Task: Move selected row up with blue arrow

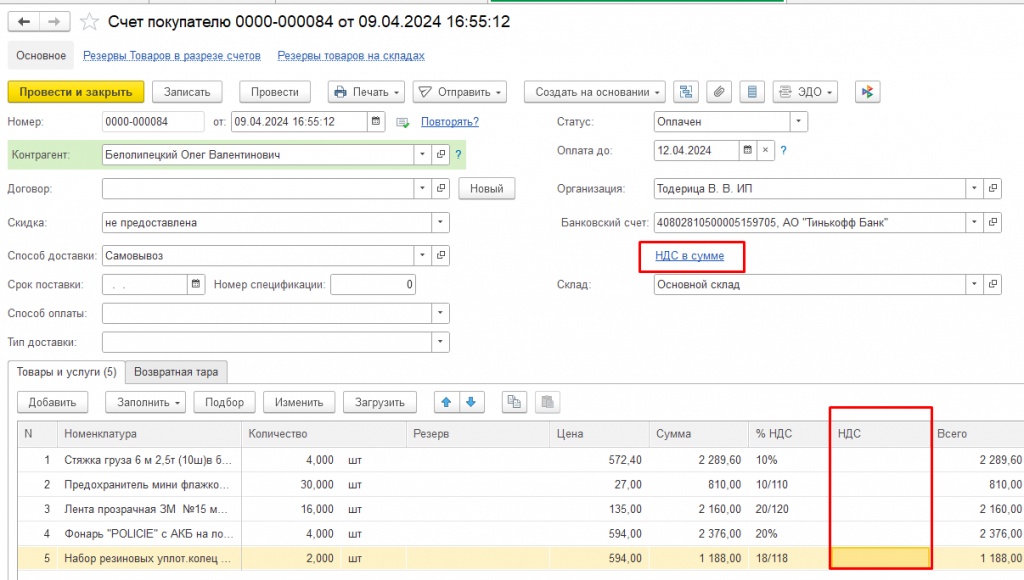Action: pos(447,402)
